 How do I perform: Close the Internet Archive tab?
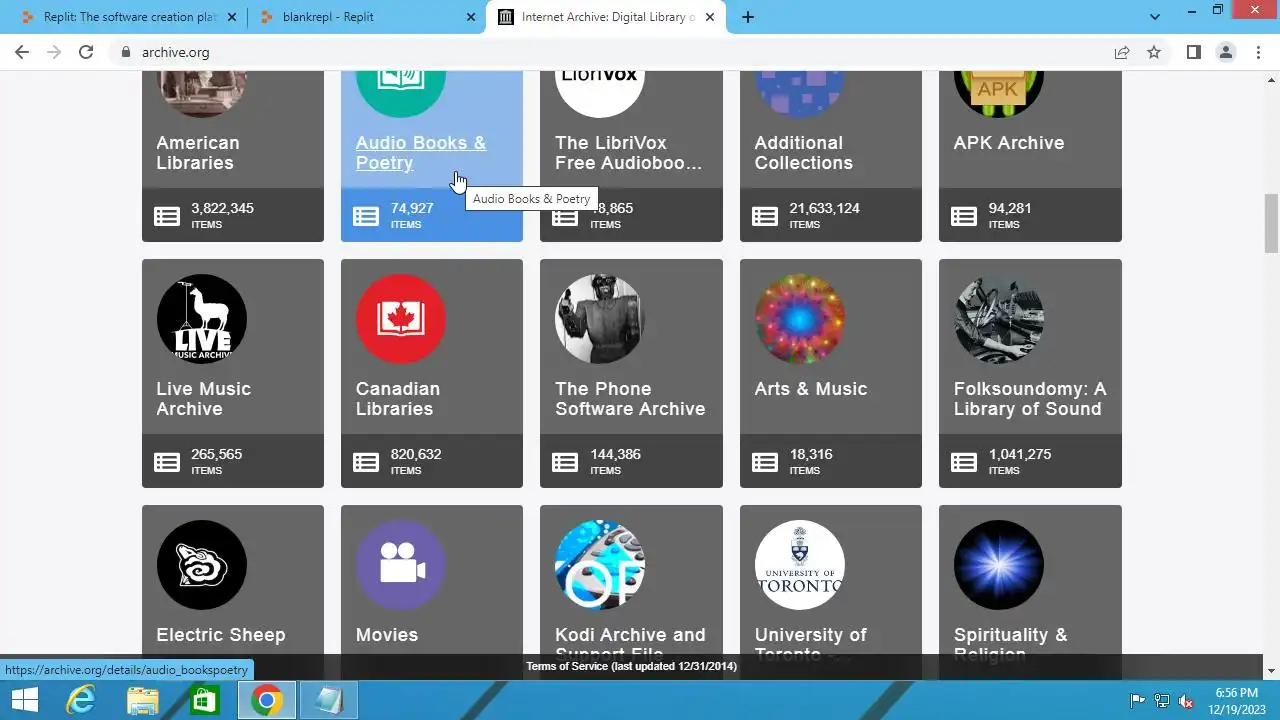(x=708, y=17)
